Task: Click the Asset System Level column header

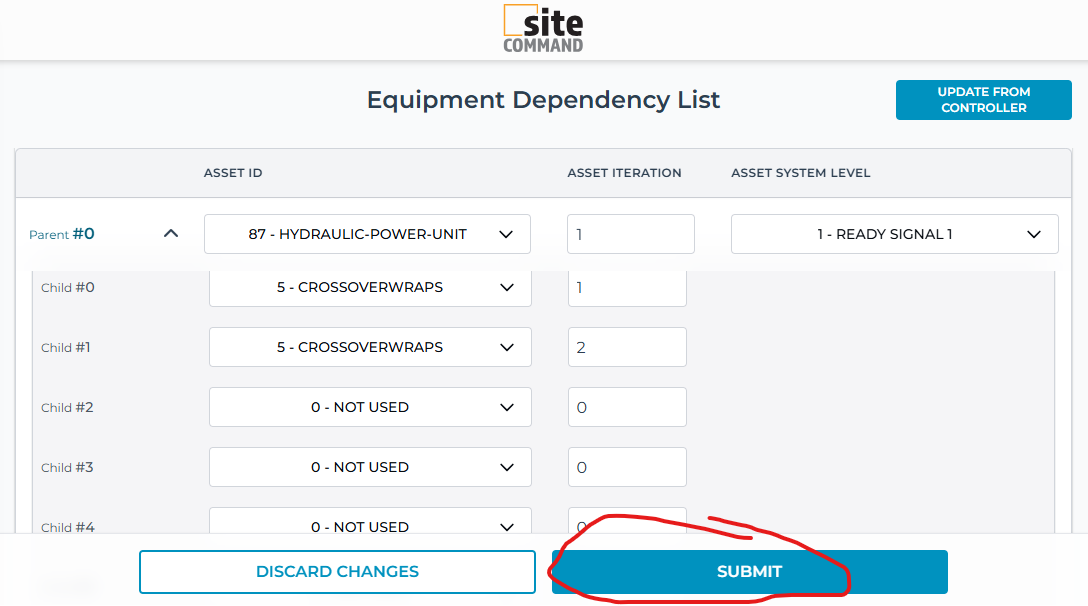Action: click(800, 173)
